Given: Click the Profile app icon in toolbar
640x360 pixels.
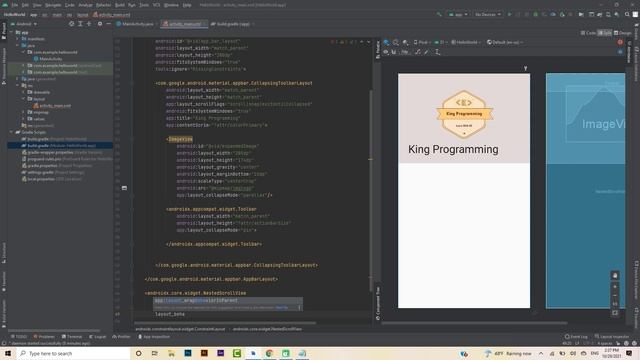Looking at the screenshot, I should coord(553,14).
